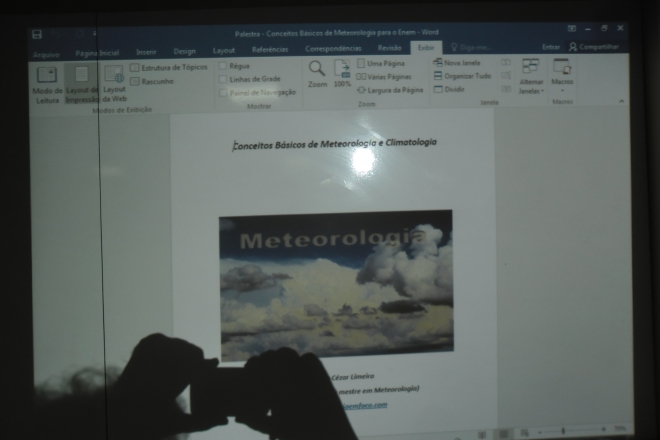Select Layout da Web view
660x440 pixels.
pyautogui.click(x=114, y=81)
